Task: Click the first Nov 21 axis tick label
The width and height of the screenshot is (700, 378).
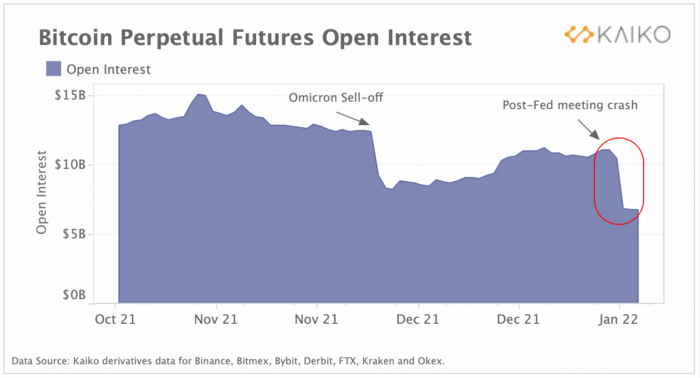Action: 216,320
